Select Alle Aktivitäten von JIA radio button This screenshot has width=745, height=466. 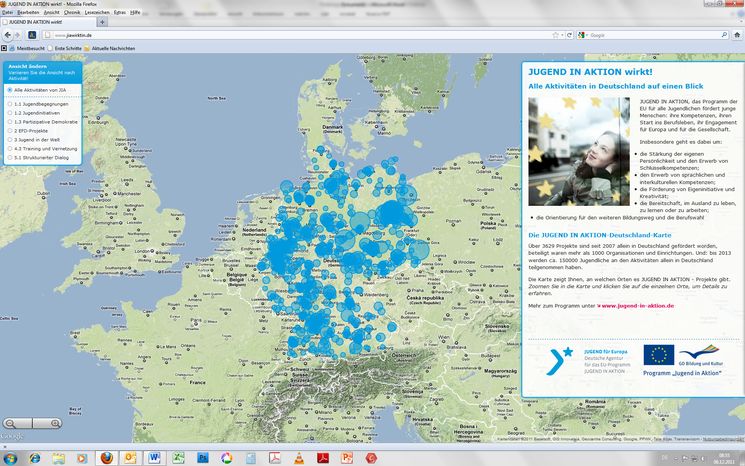(x=10, y=90)
